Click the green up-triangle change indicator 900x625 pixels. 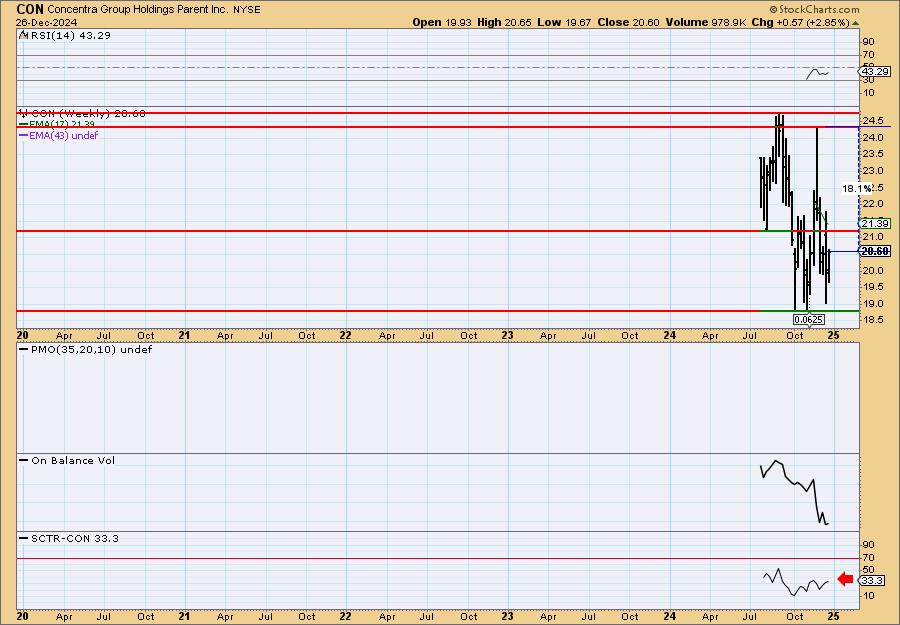pyautogui.click(x=855, y=23)
